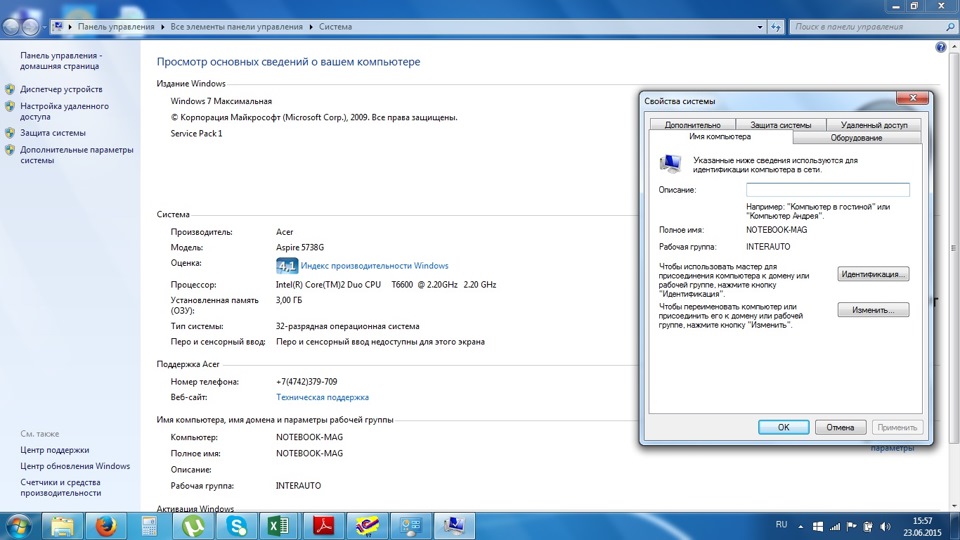Image resolution: width=960 pixels, height=540 pixels.
Task: Click the back navigation arrow
Action: [x=11, y=27]
